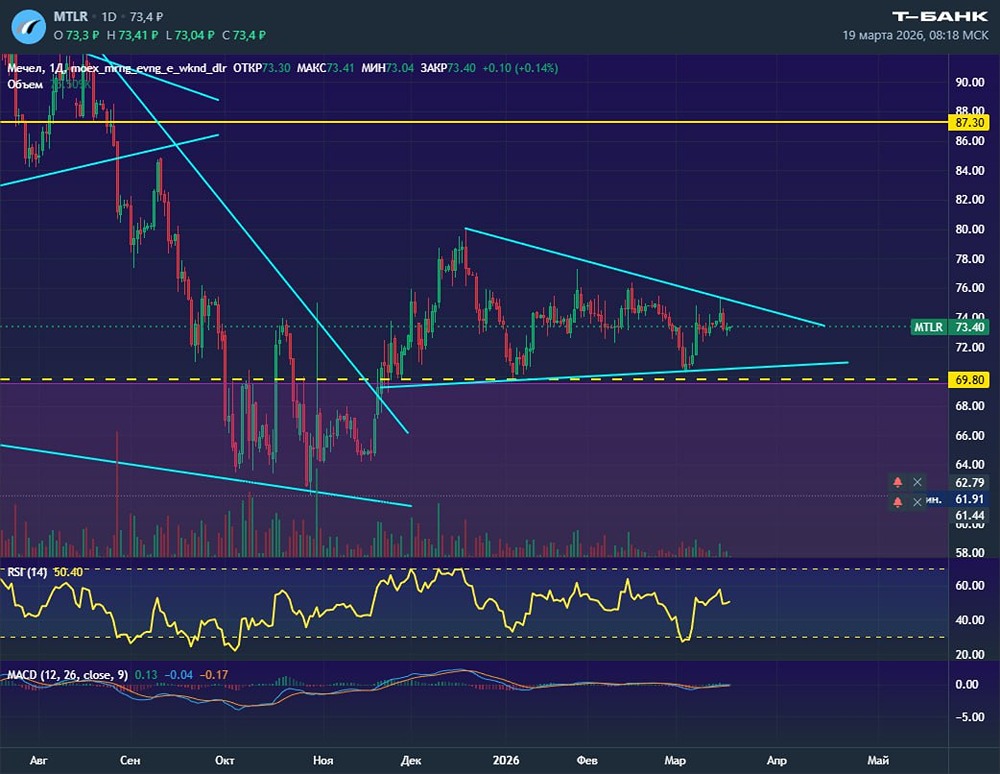Click the 66.00 price axis label

(969, 435)
